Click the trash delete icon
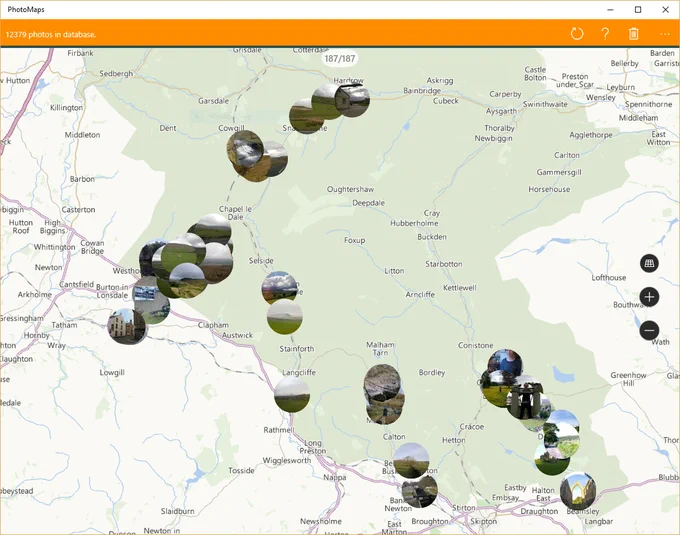 point(634,33)
